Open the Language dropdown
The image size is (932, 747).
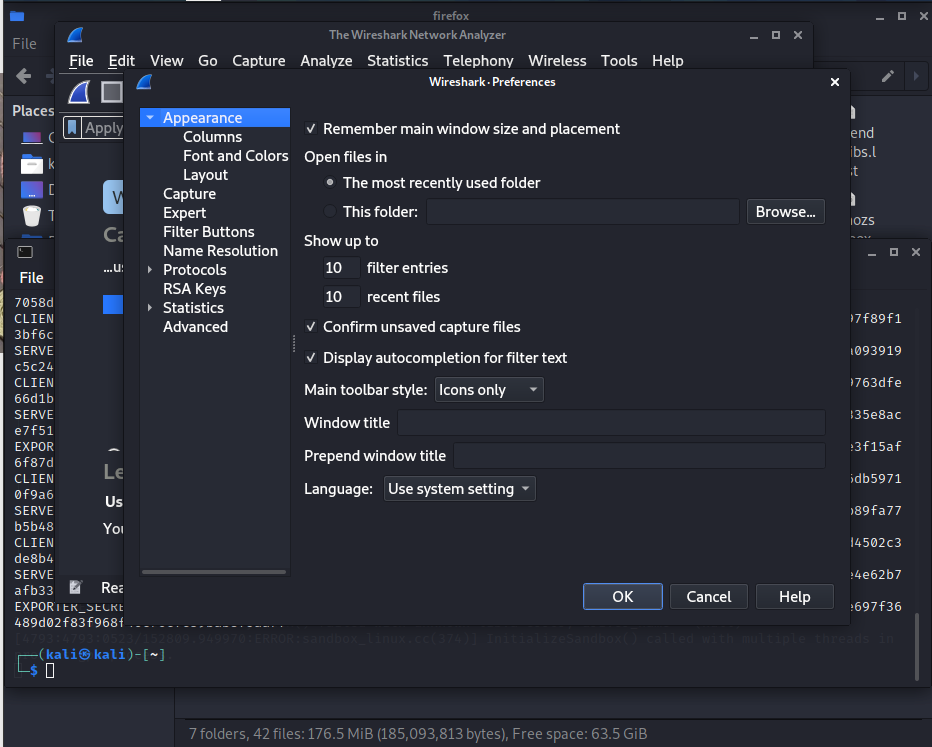[460, 489]
